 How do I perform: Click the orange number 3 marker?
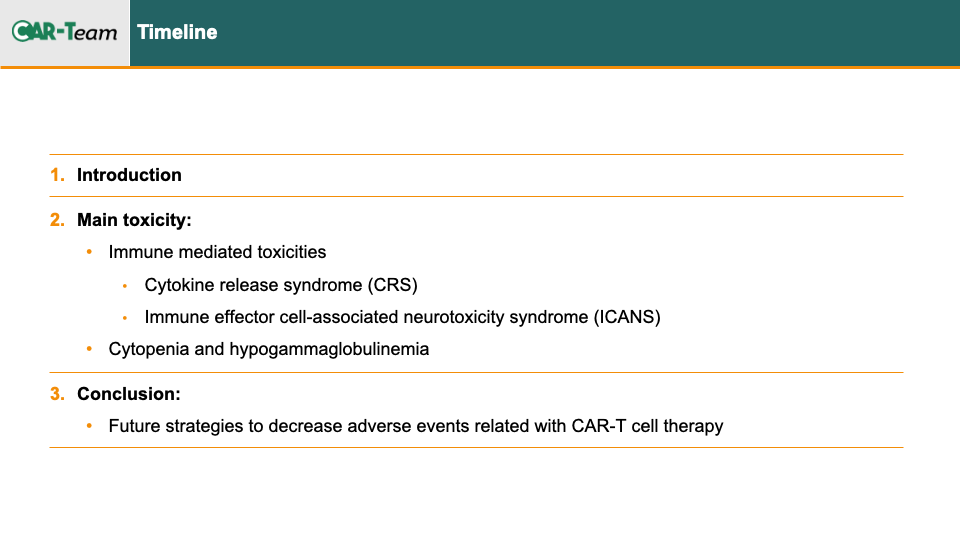[57, 394]
